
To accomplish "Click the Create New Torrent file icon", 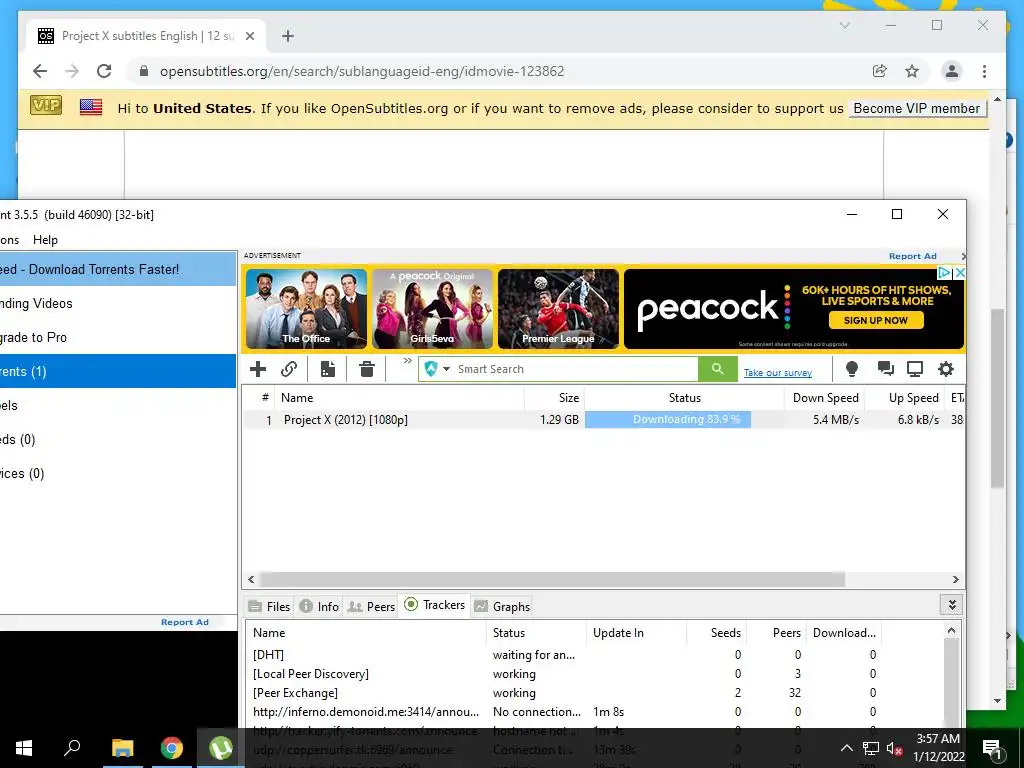I will pyautogui.click(x=328, y=369).
